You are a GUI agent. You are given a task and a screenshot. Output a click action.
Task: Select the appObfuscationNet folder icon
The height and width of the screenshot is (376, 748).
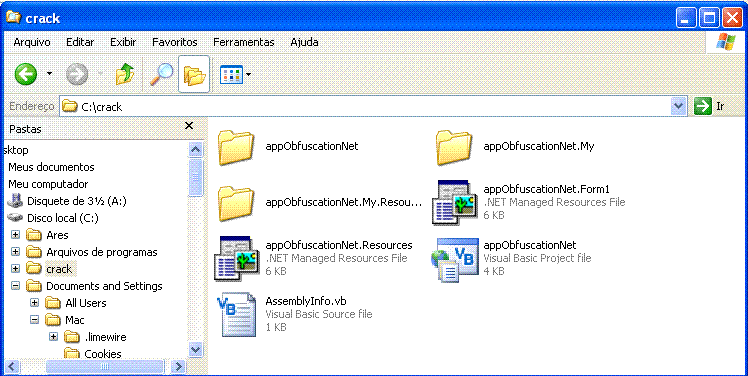pyautogui.click(x=236, y=147)
